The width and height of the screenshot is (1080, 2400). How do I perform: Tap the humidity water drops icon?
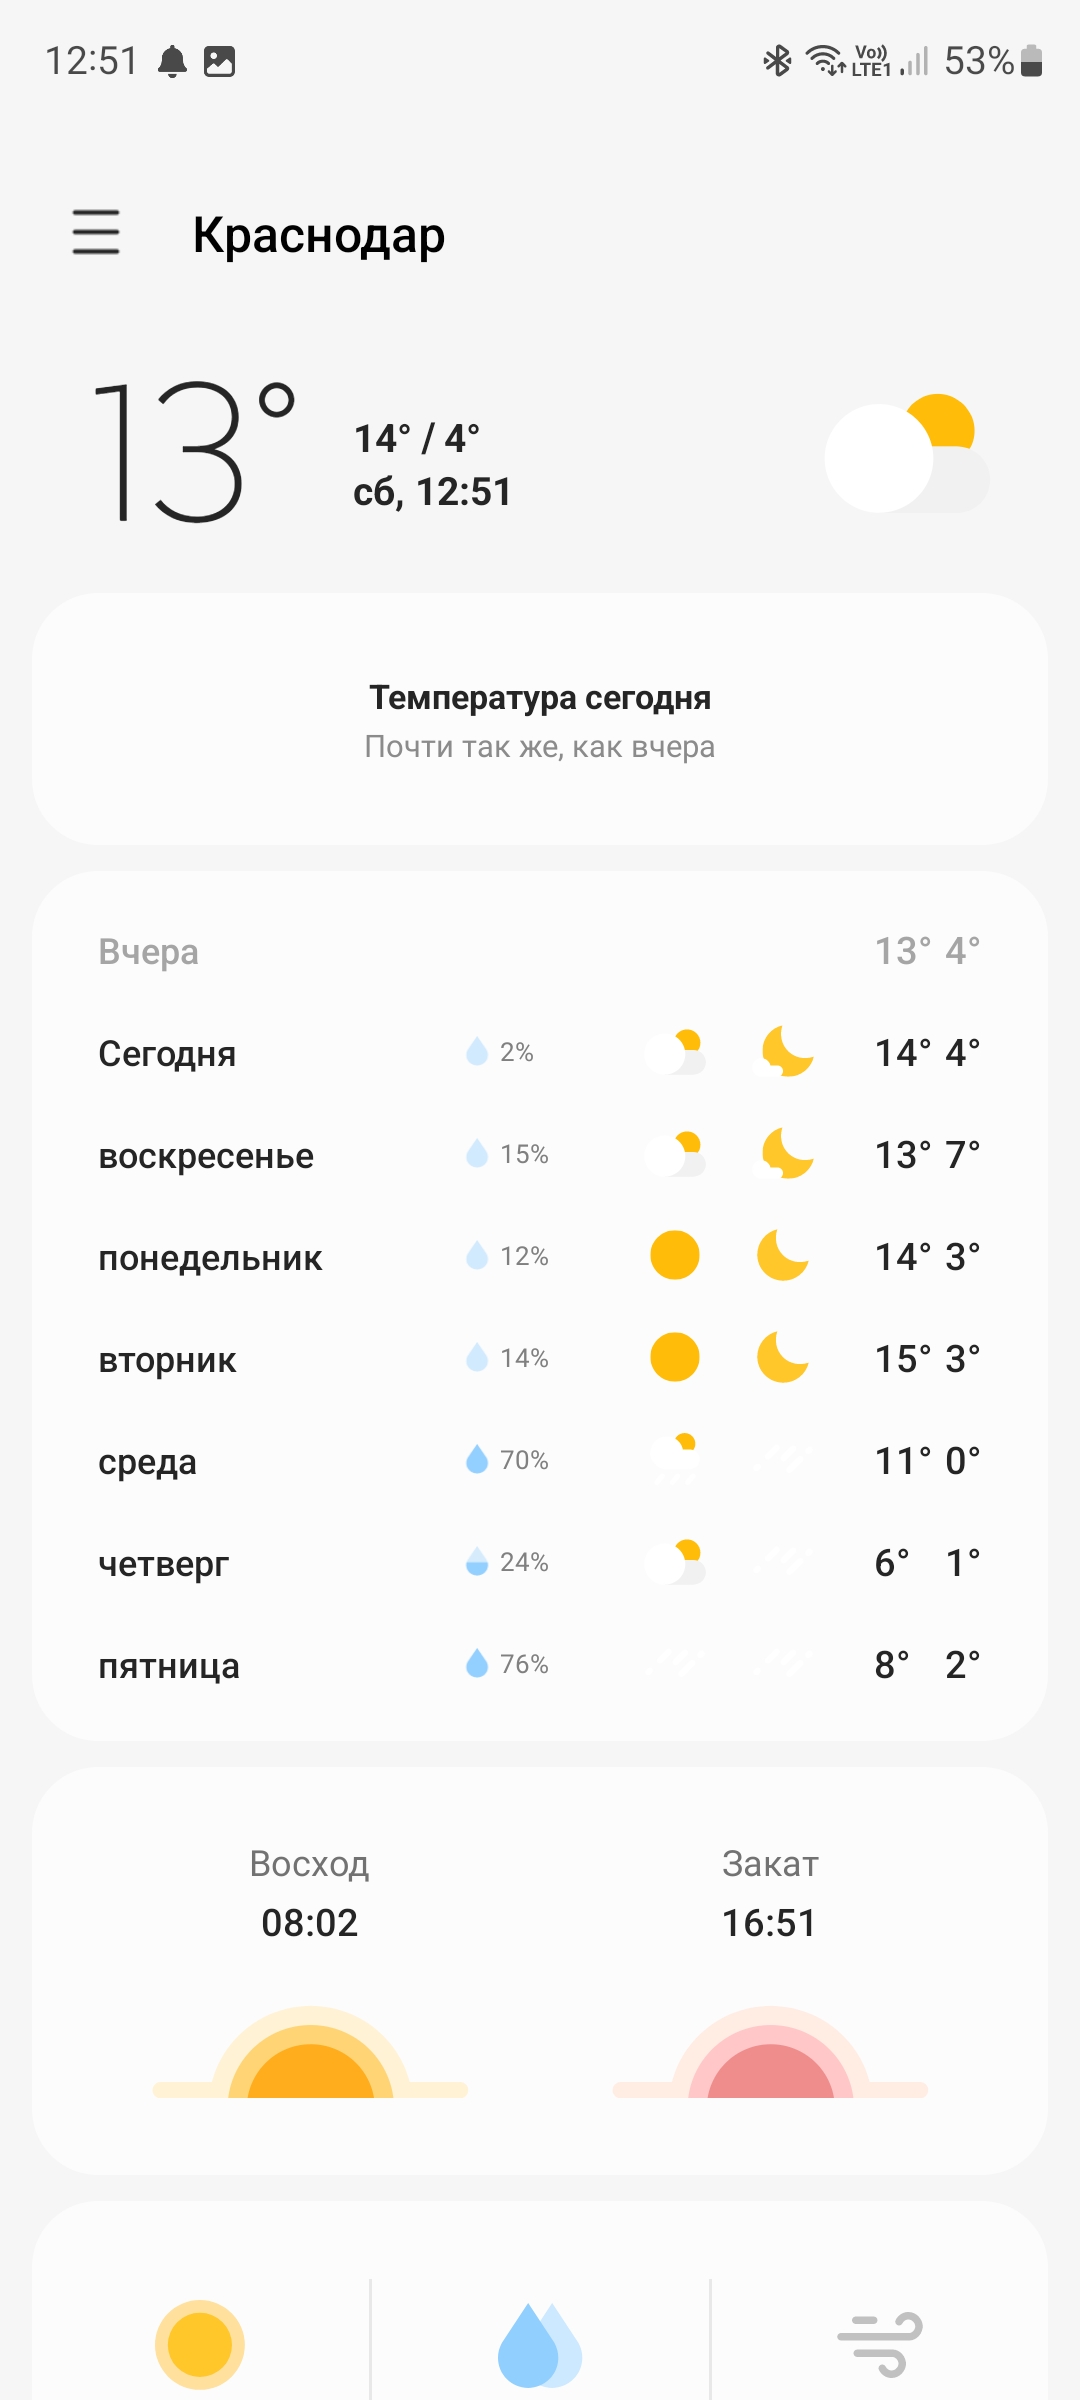click(539, 2344)
